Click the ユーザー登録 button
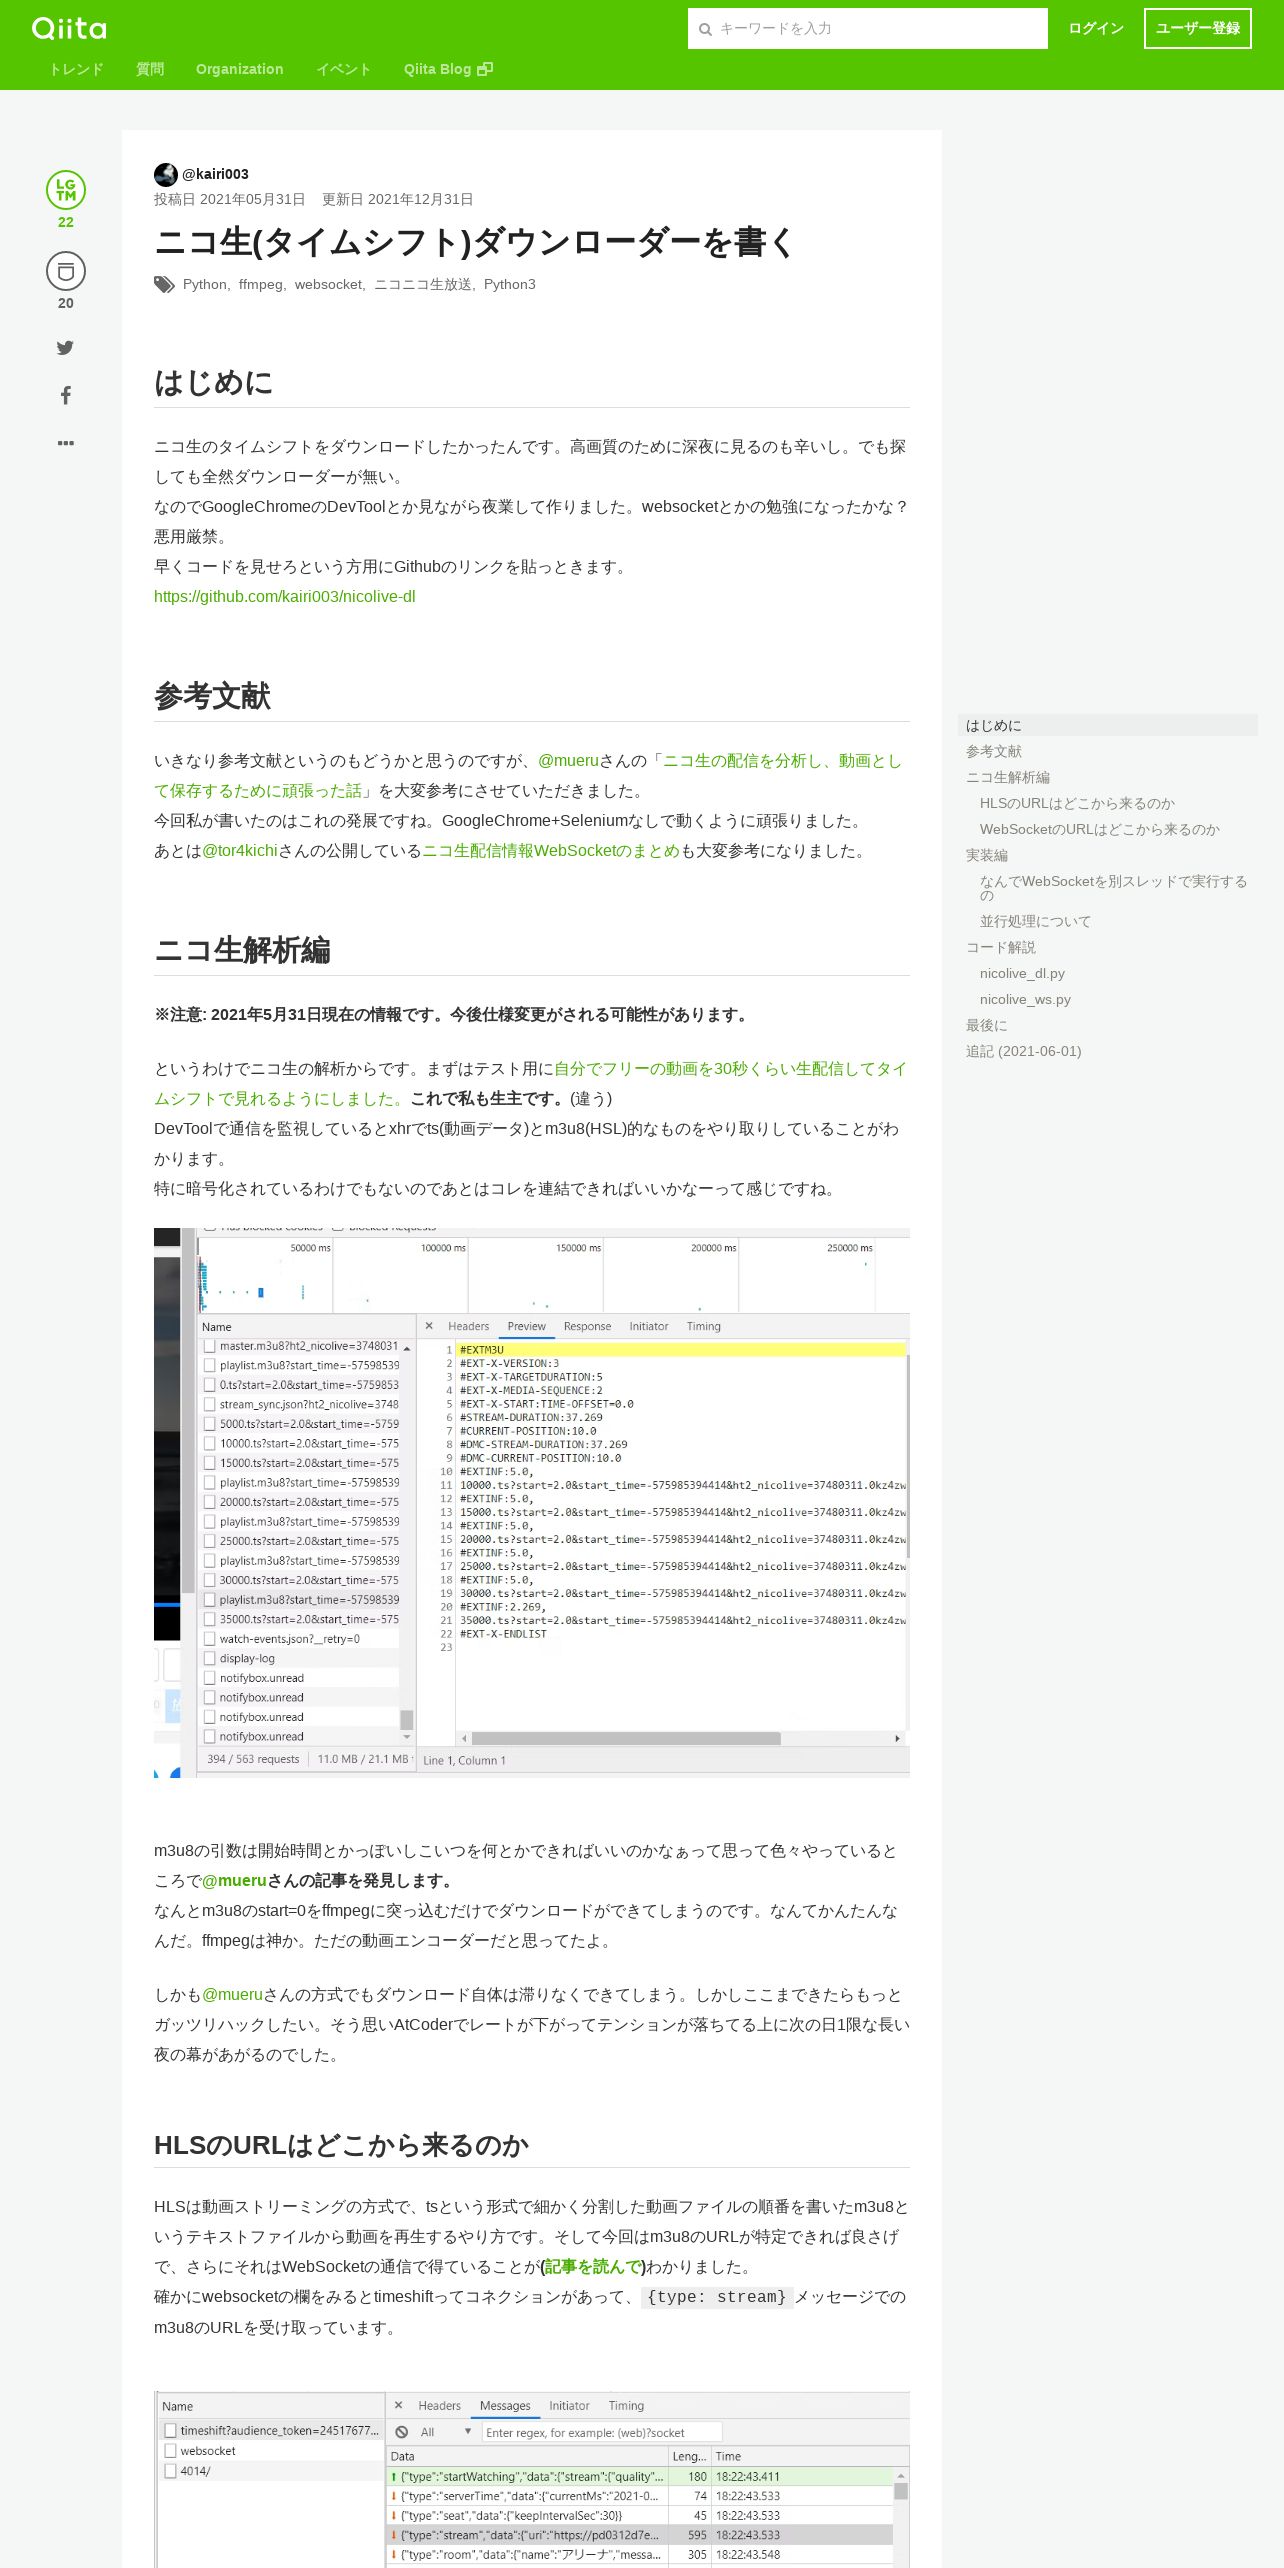Viewport: 1284px width, 2568px height. 1198,28
